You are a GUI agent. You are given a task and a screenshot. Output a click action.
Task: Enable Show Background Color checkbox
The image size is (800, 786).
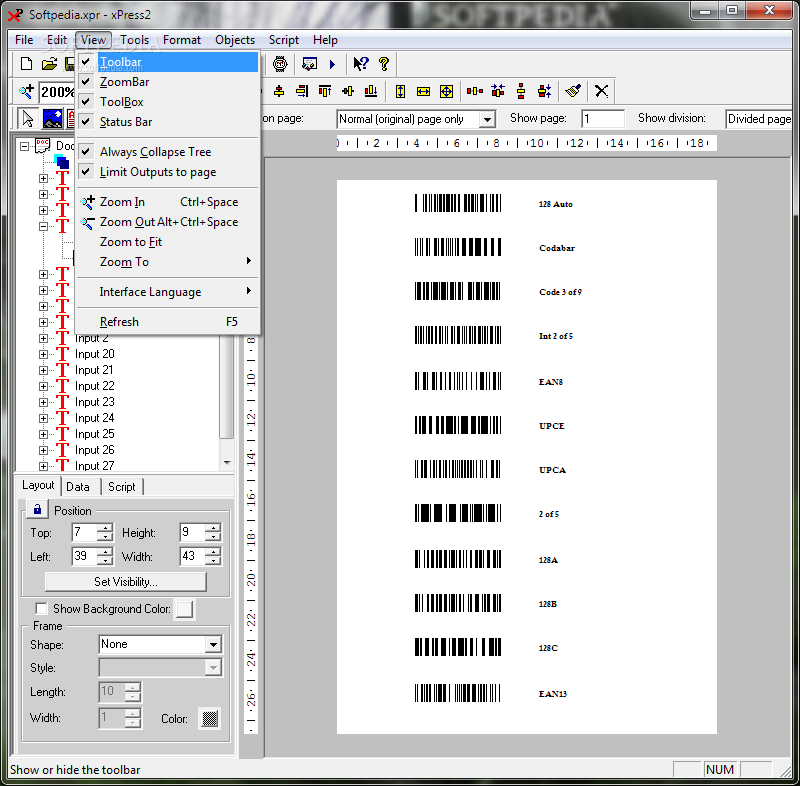(41, 608)
